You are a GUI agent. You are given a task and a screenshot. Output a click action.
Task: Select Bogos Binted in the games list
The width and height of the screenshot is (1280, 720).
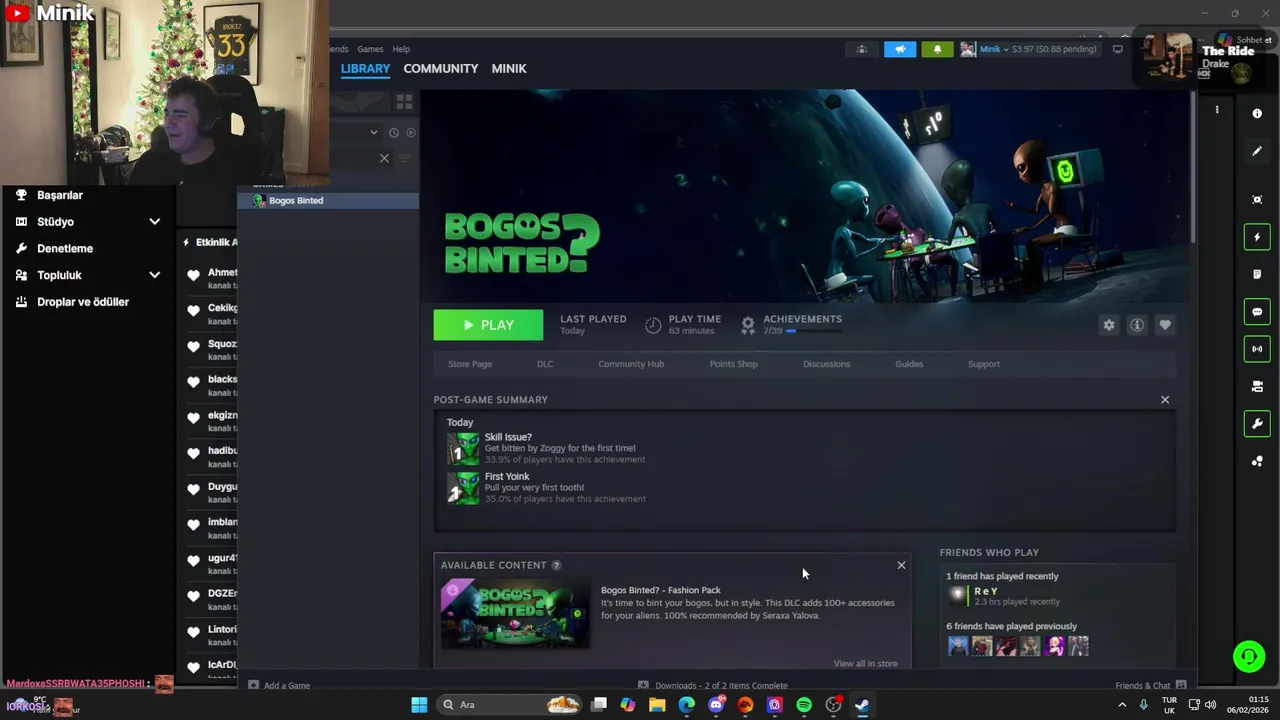[x=328, y=201]
